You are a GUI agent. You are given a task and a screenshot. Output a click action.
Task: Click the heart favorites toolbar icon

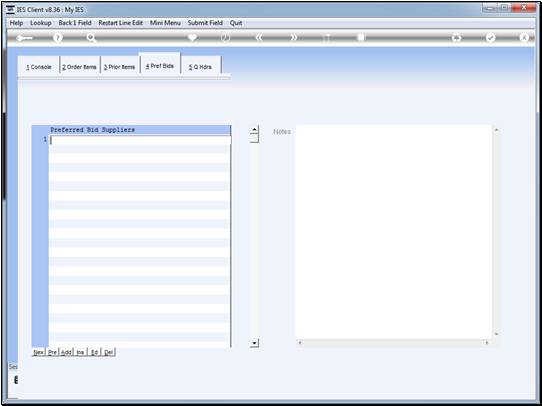(x=192, y=37)
